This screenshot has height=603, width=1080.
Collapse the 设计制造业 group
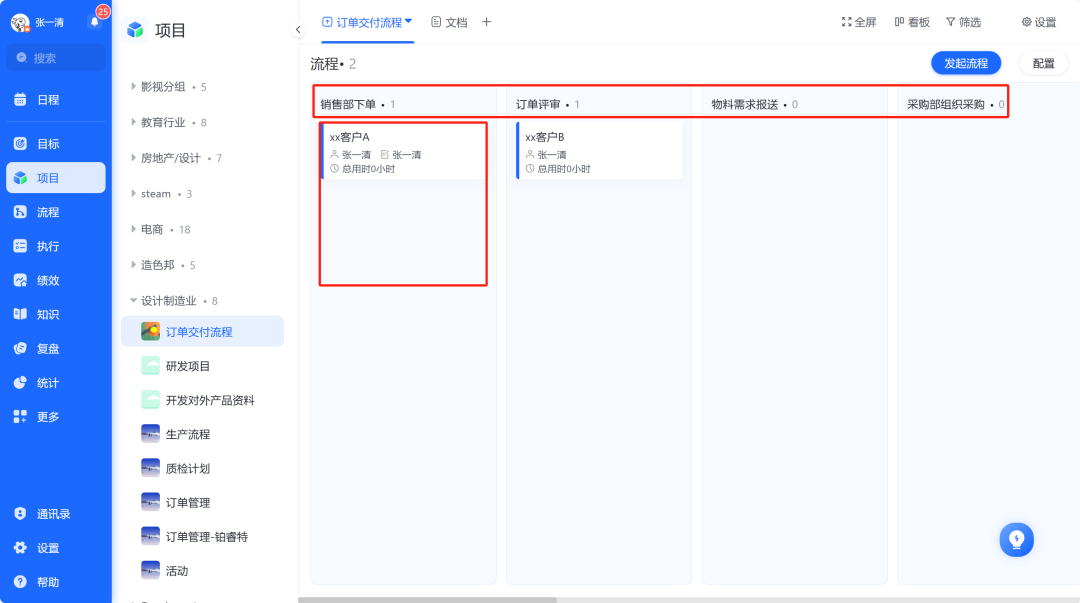tap(133, 300)
